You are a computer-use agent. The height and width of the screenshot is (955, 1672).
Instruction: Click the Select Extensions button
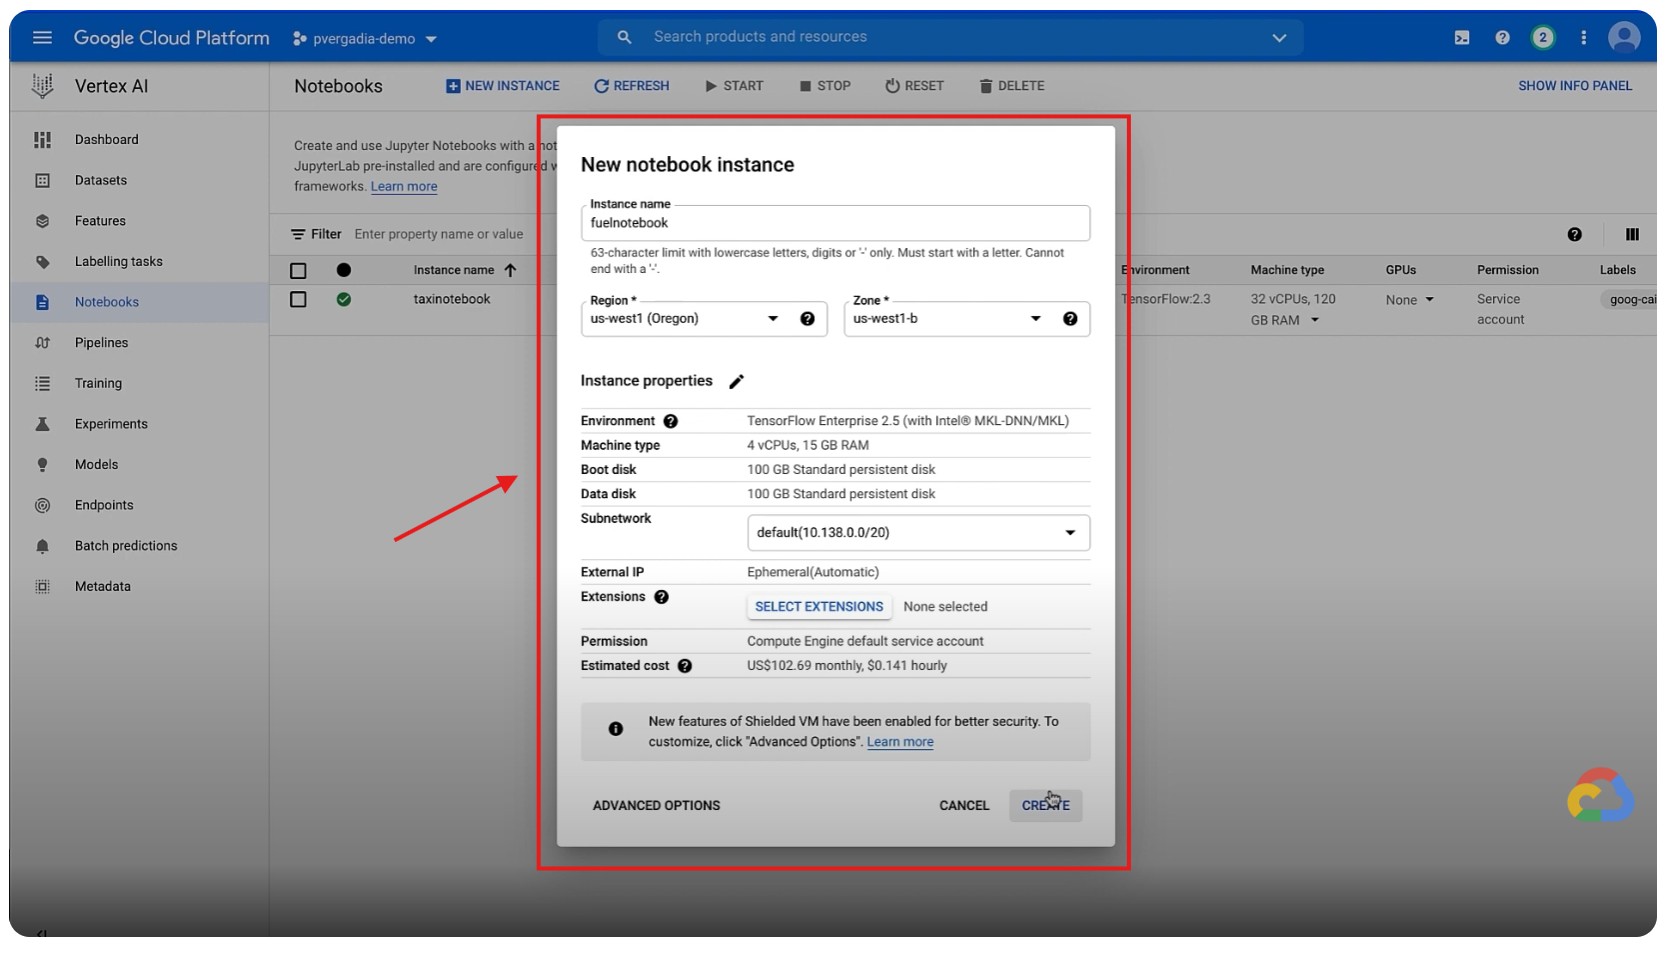tap(818, 607)
